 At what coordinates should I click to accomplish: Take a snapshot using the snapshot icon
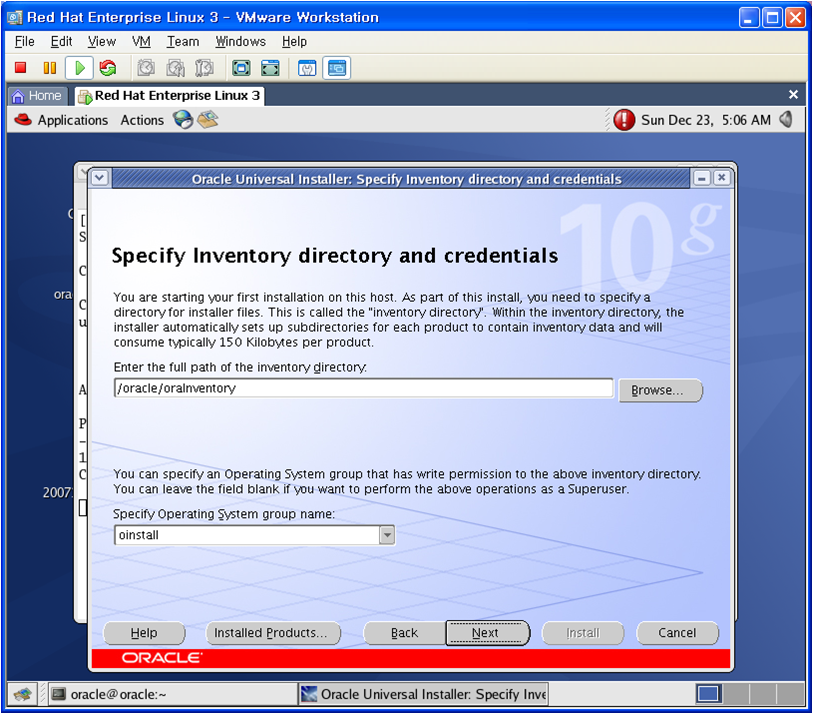point(146,68)
